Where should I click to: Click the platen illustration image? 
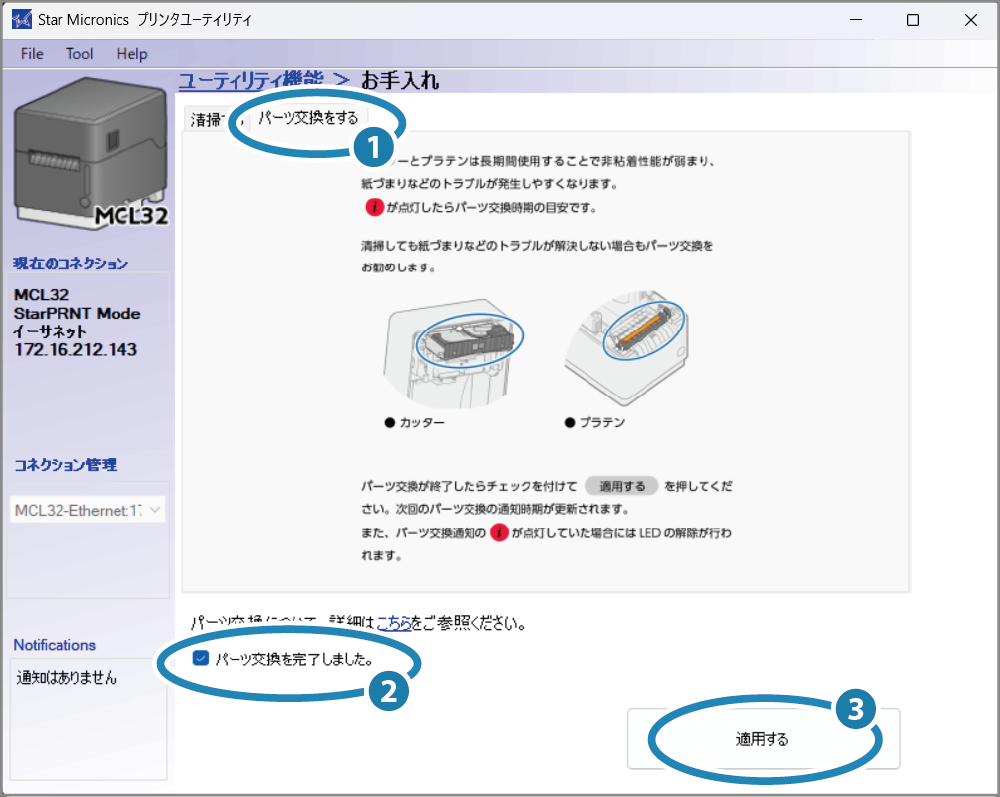628,347
